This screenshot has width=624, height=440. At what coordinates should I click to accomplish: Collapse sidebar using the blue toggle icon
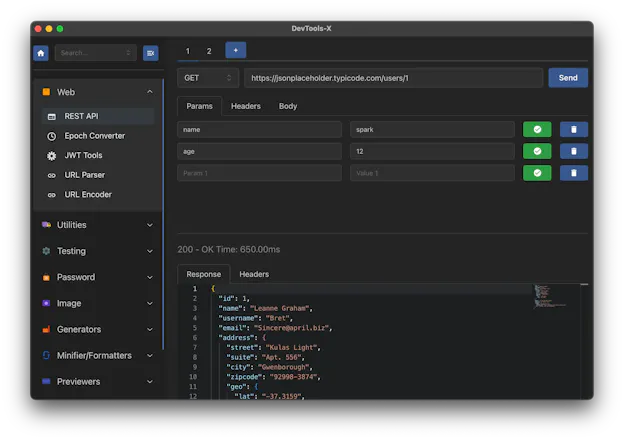(x=150, y=53)
